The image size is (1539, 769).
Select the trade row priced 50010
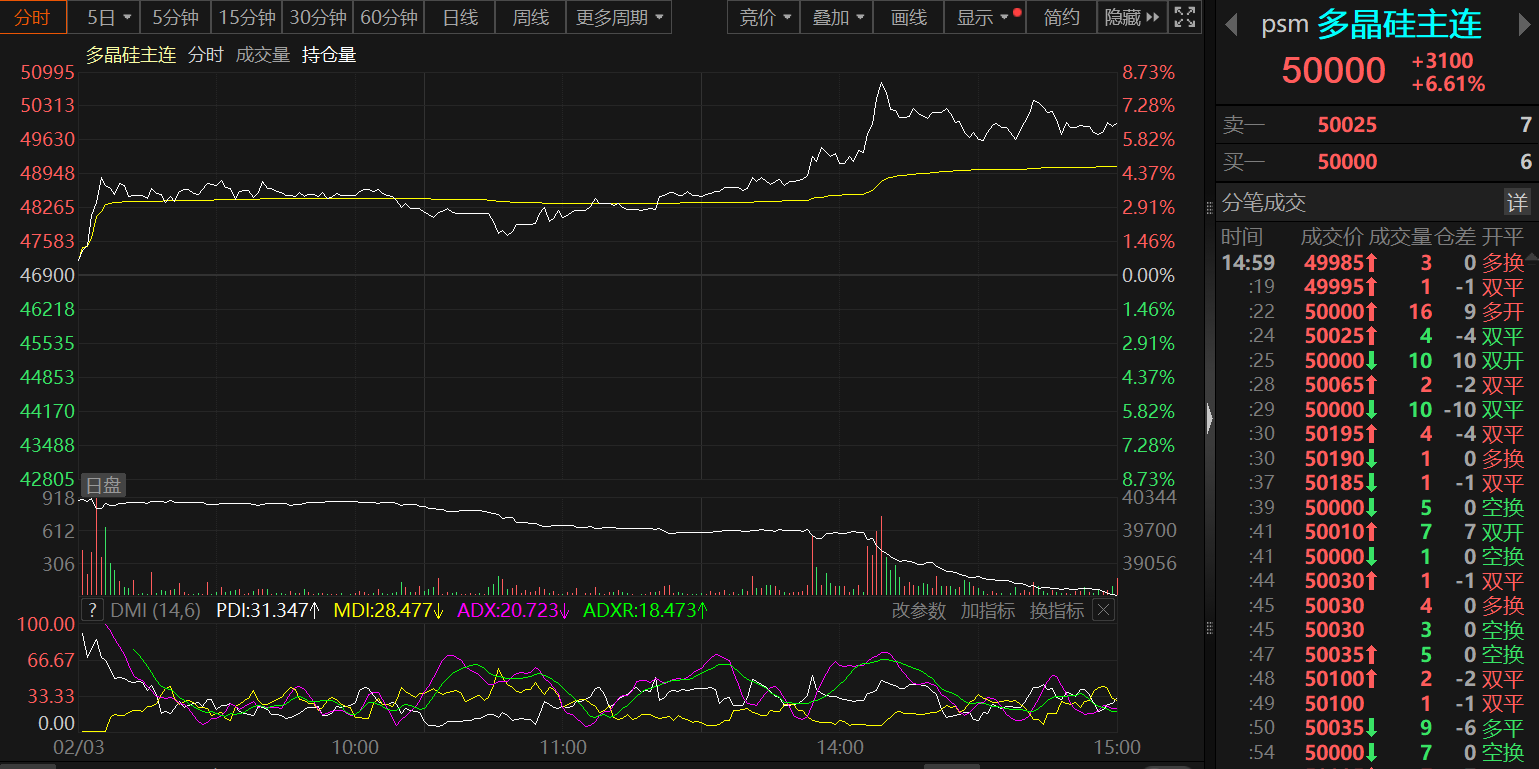pyautogui.click(x=1373, y=532)
